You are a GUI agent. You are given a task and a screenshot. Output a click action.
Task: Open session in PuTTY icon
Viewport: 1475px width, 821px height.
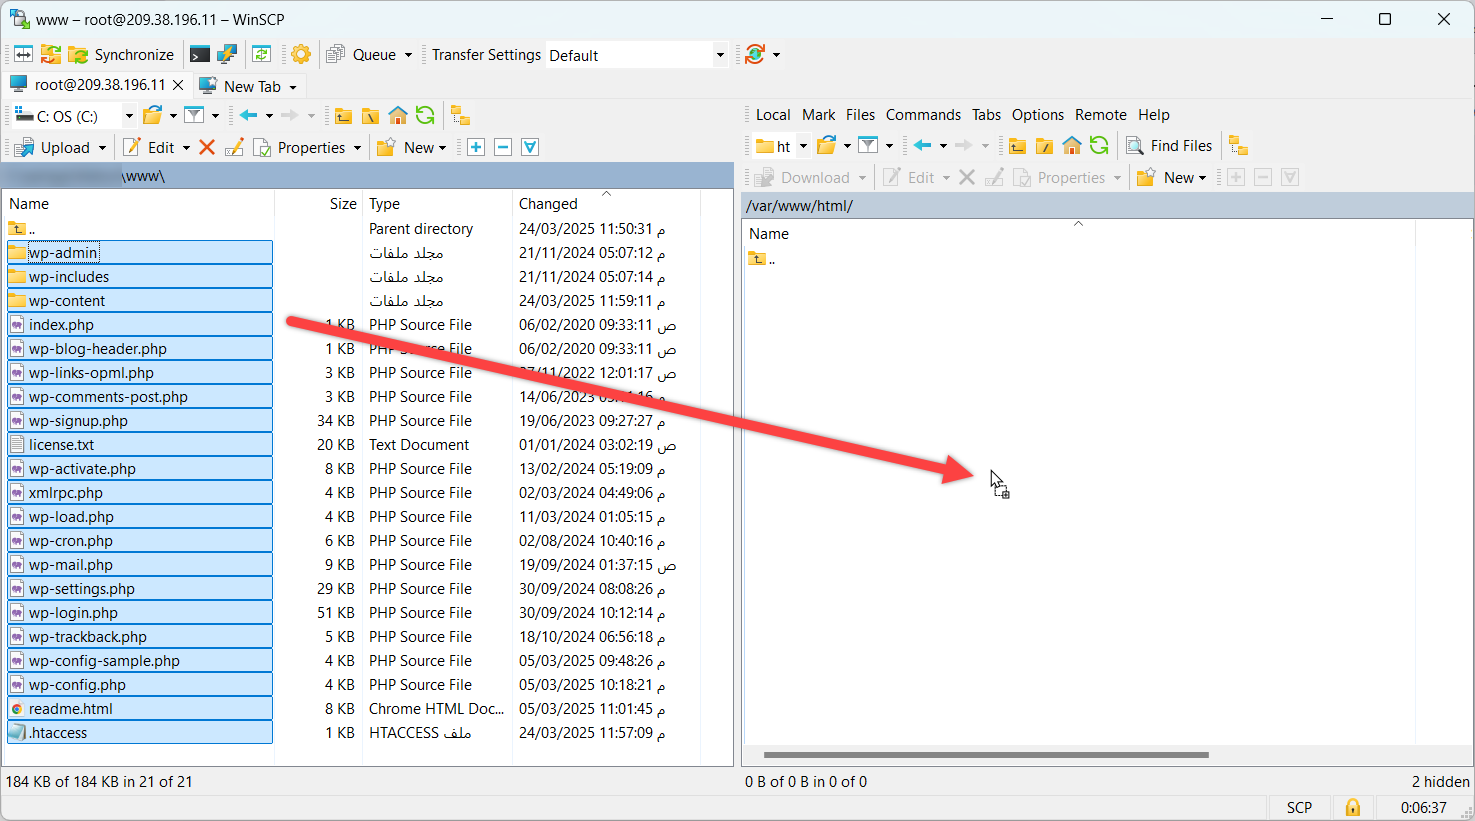point(227,55)
